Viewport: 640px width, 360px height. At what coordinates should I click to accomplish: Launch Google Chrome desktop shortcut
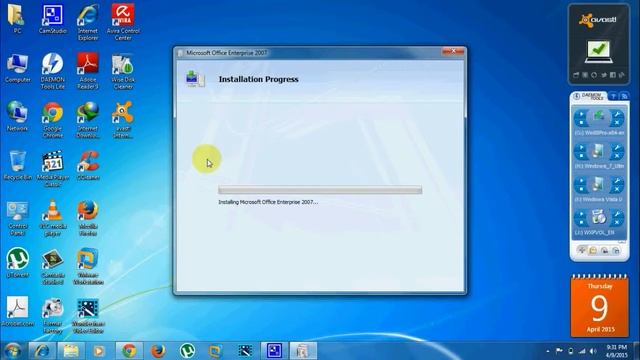pyautogui.click(x=52, y=120)
